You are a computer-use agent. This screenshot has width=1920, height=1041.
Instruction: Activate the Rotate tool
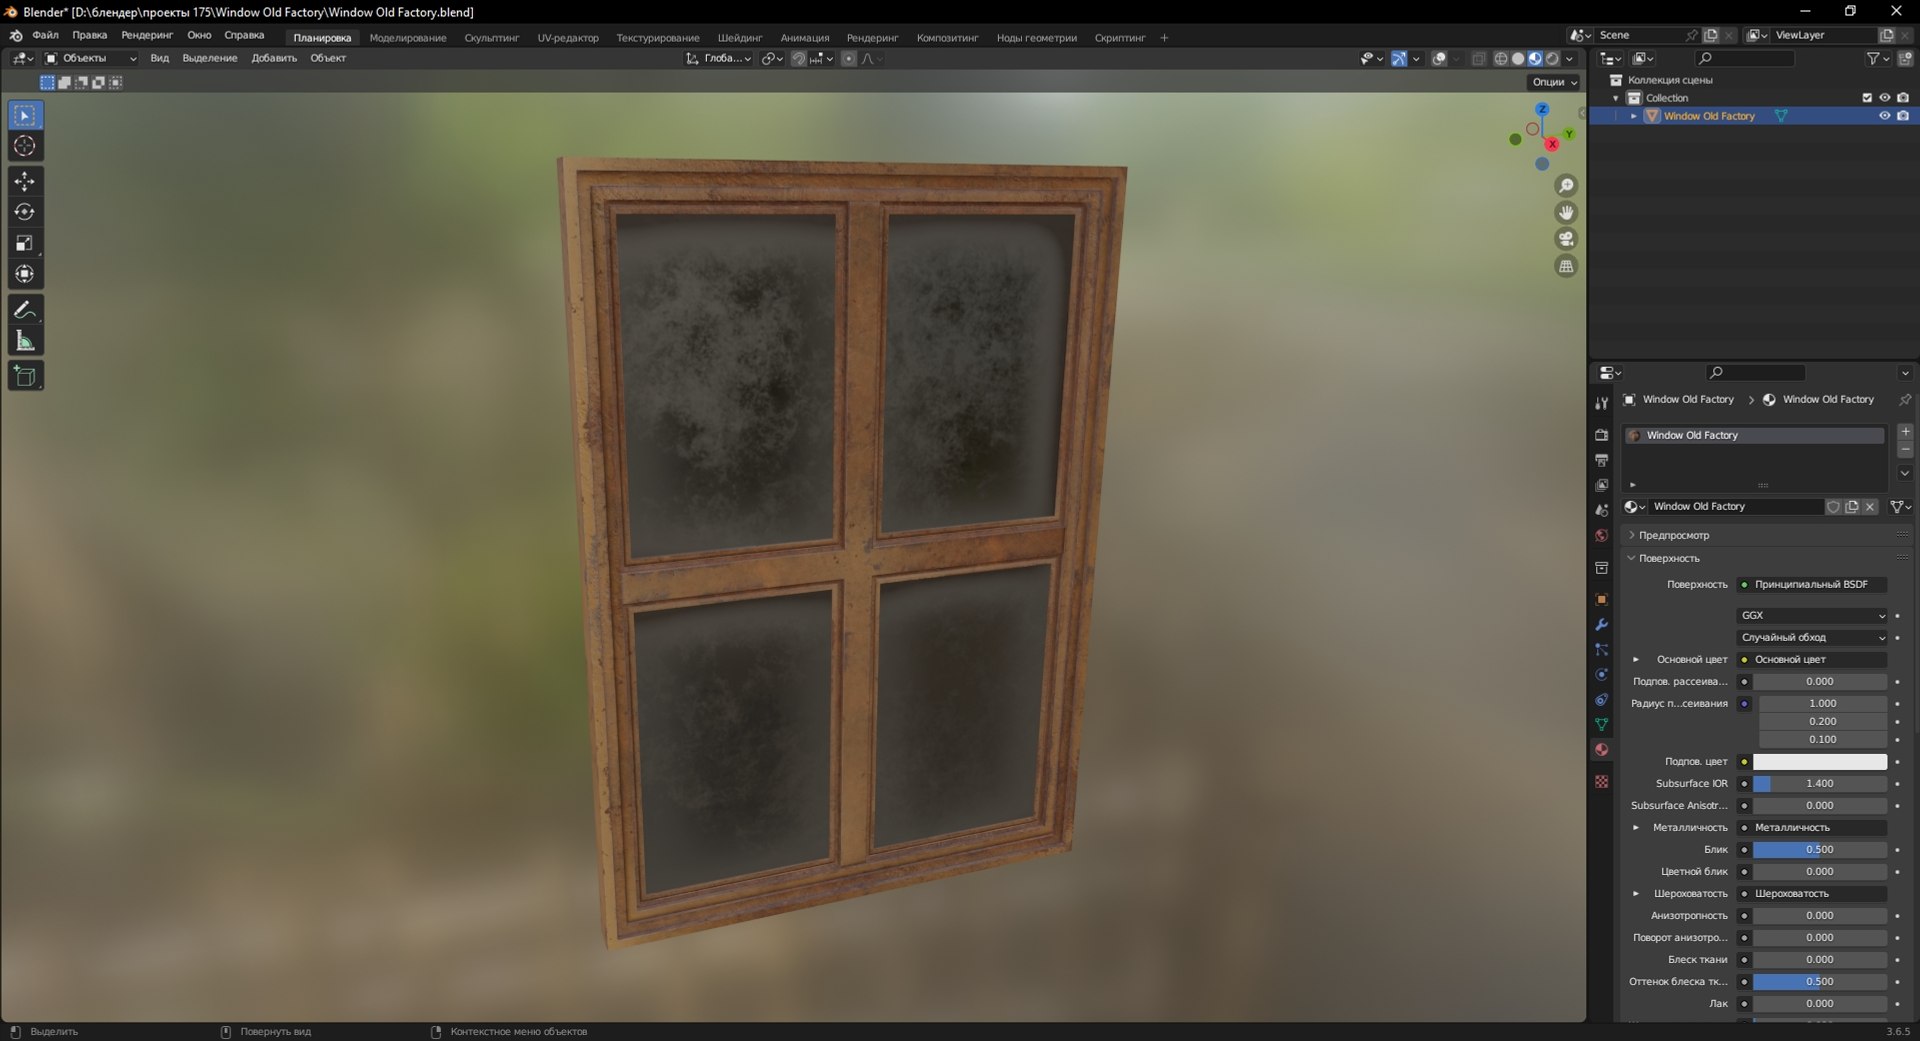click(25, 212)
